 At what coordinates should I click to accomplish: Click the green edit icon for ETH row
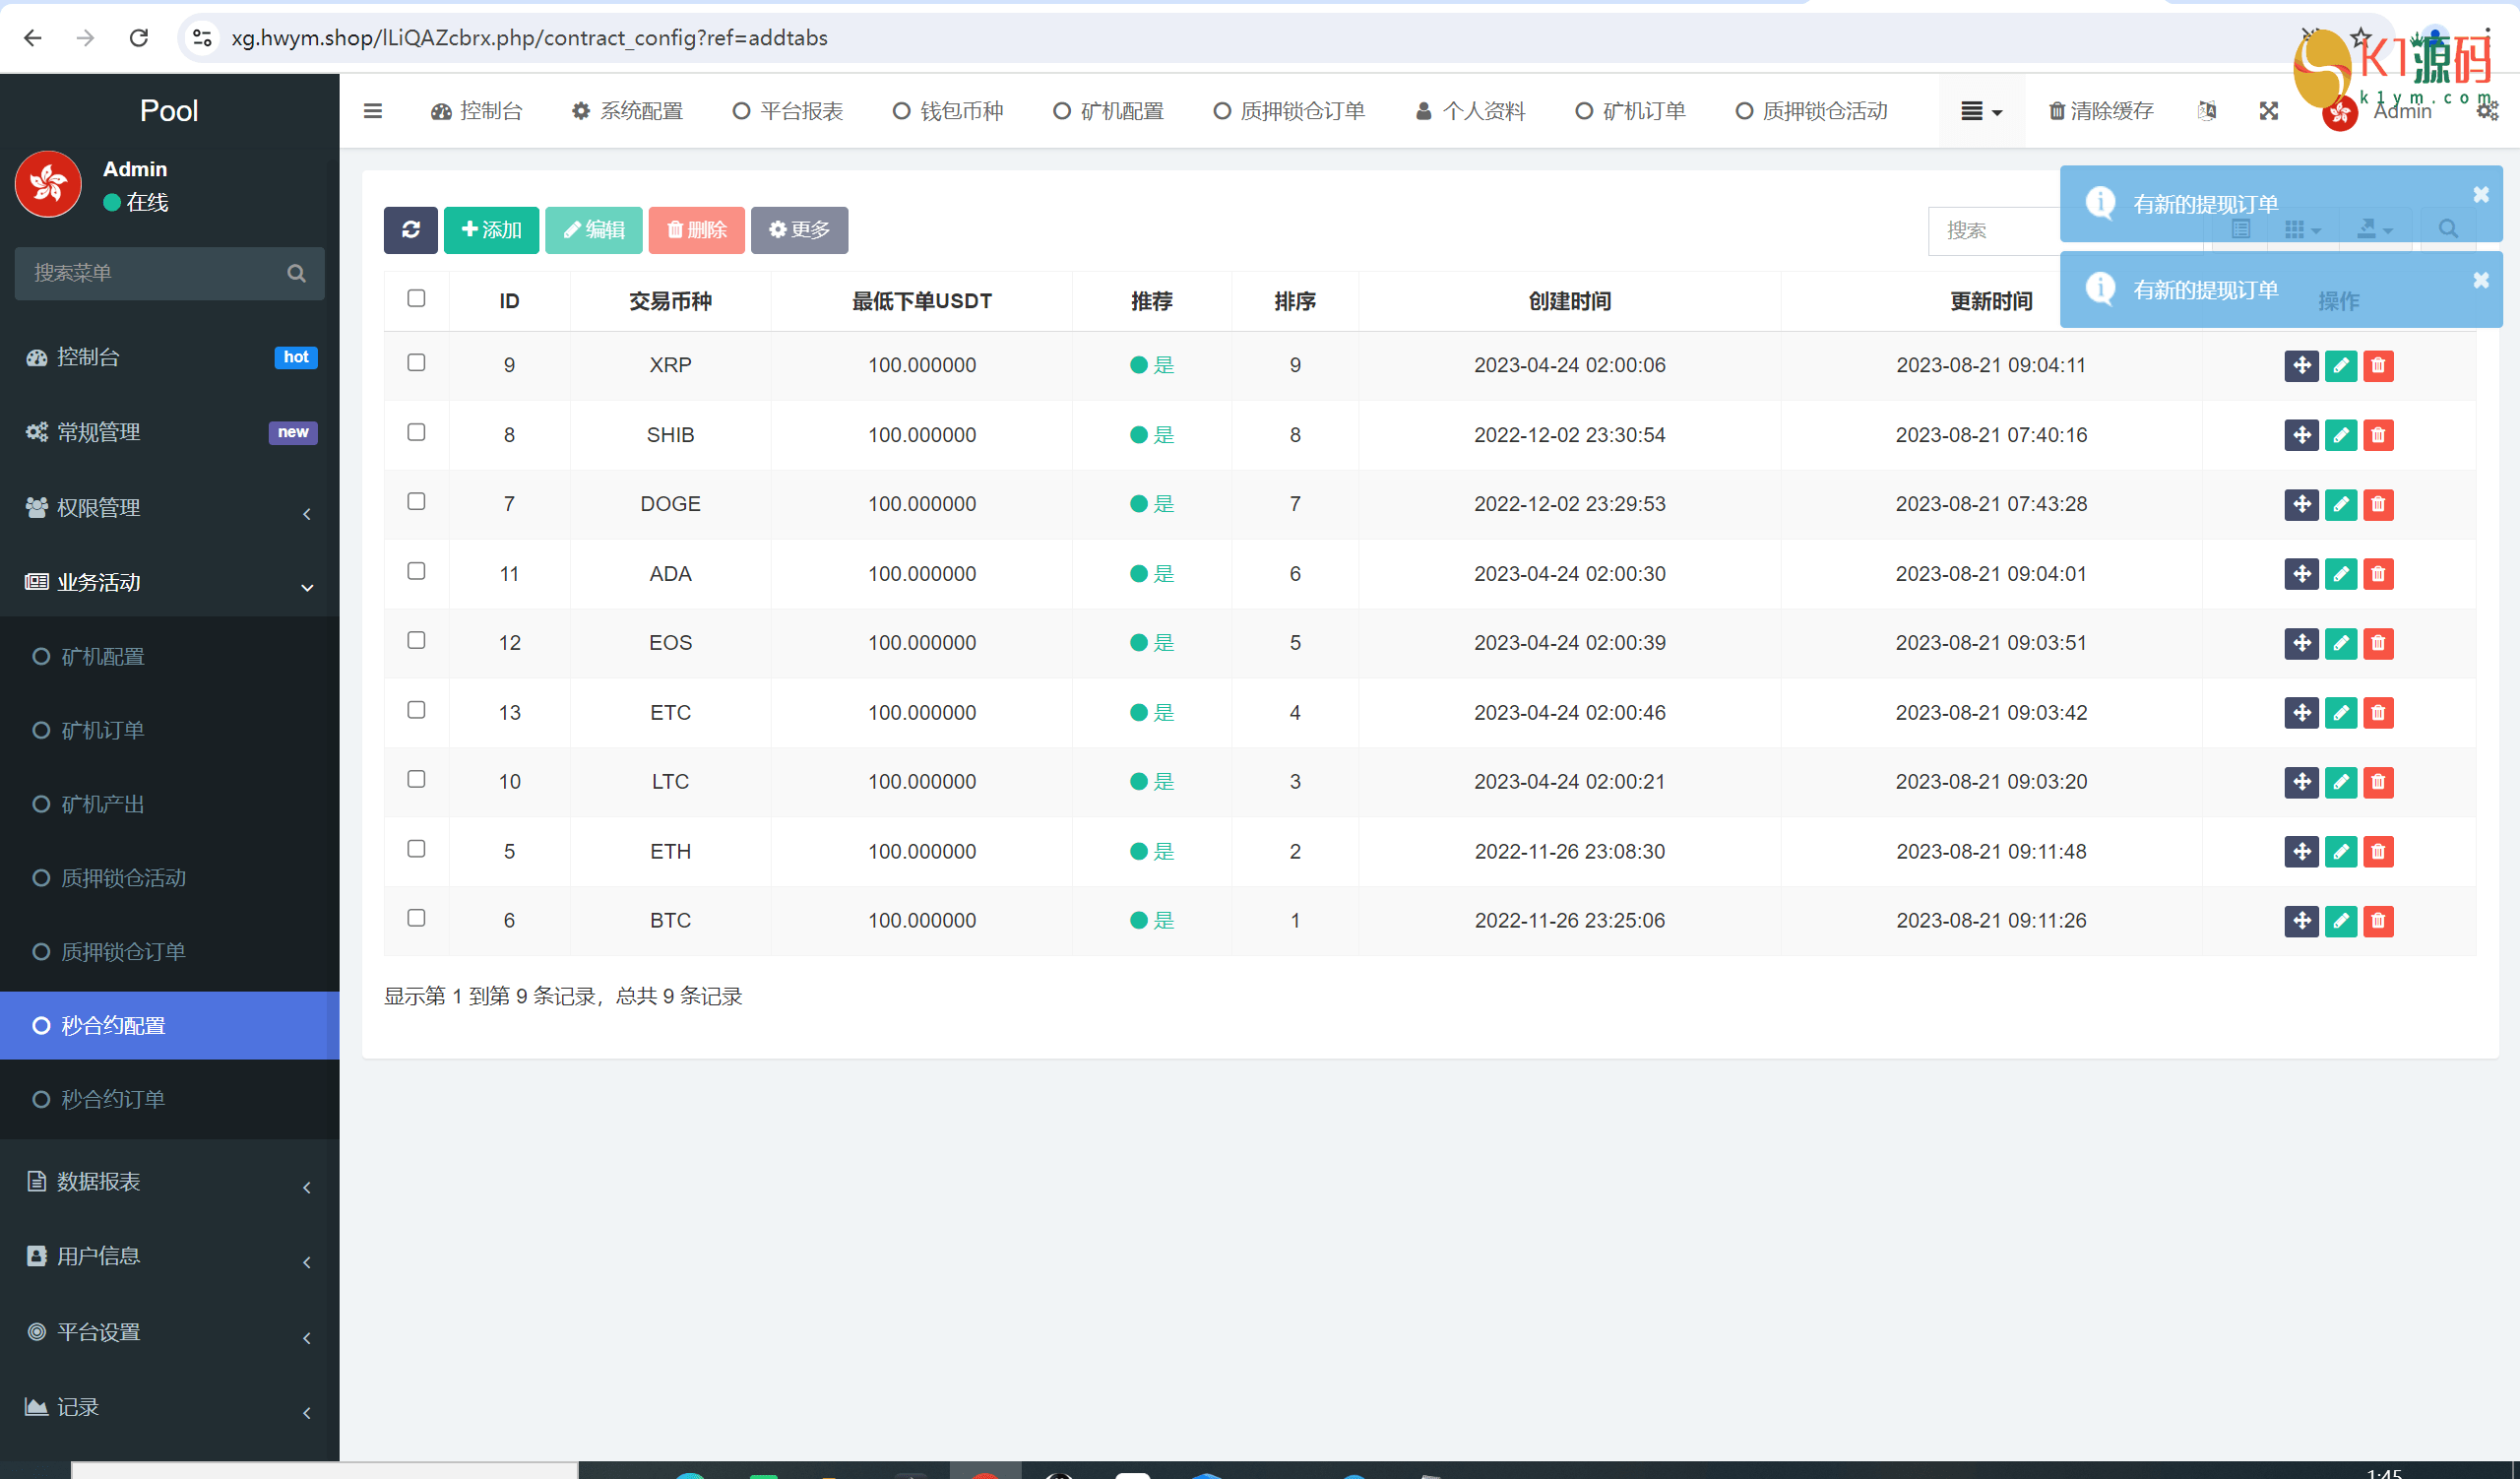(x=2340, y=851)
